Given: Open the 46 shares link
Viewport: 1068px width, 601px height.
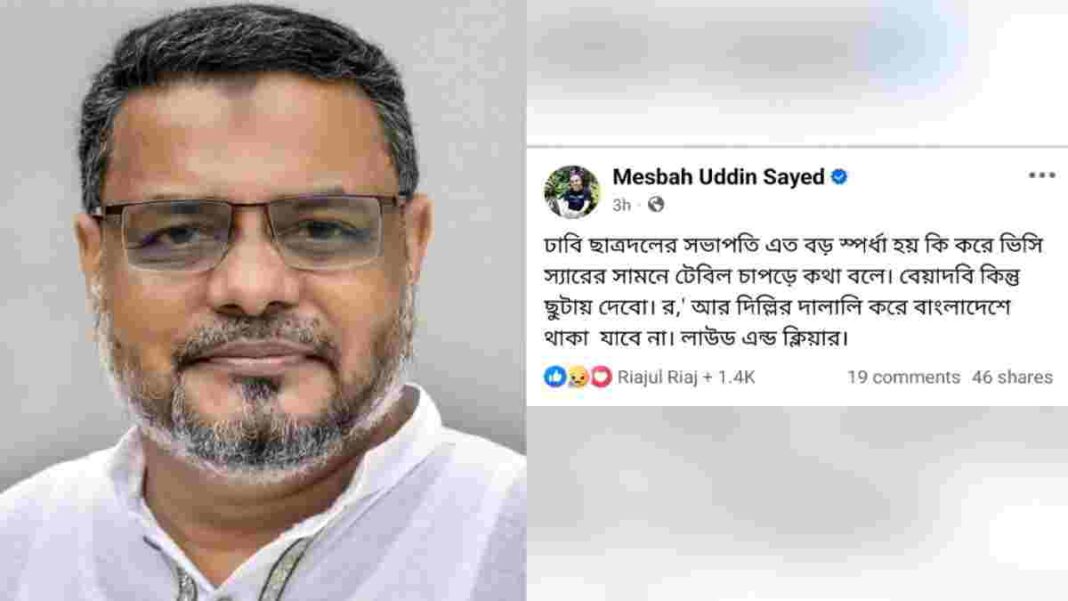Looking at the screenshot, I should 1012,377.
